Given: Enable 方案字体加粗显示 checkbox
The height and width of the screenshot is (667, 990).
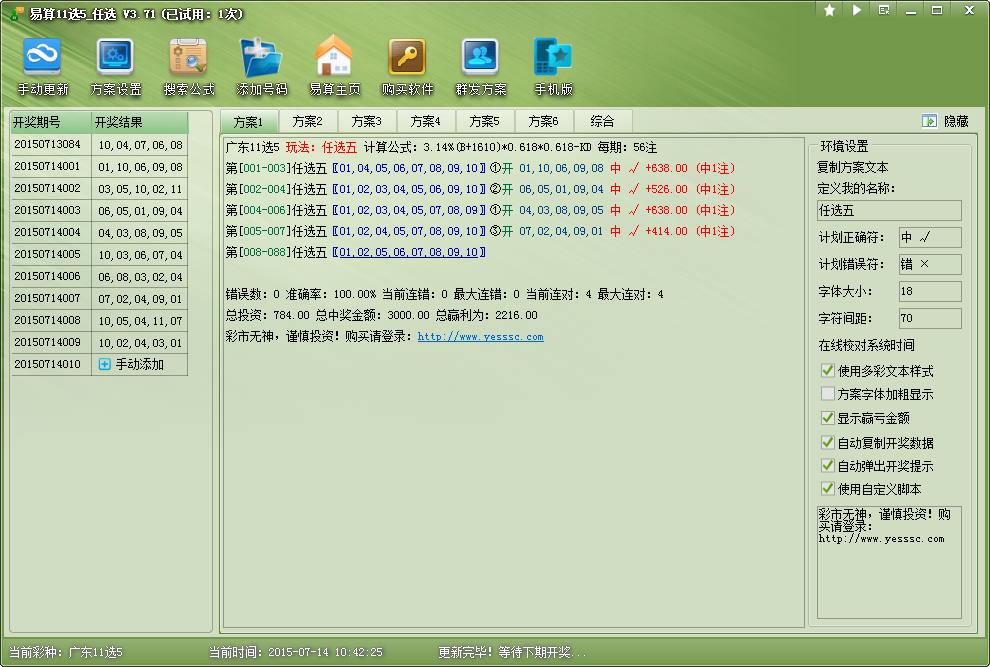Looking at the screenshot, I should point(827,394).
